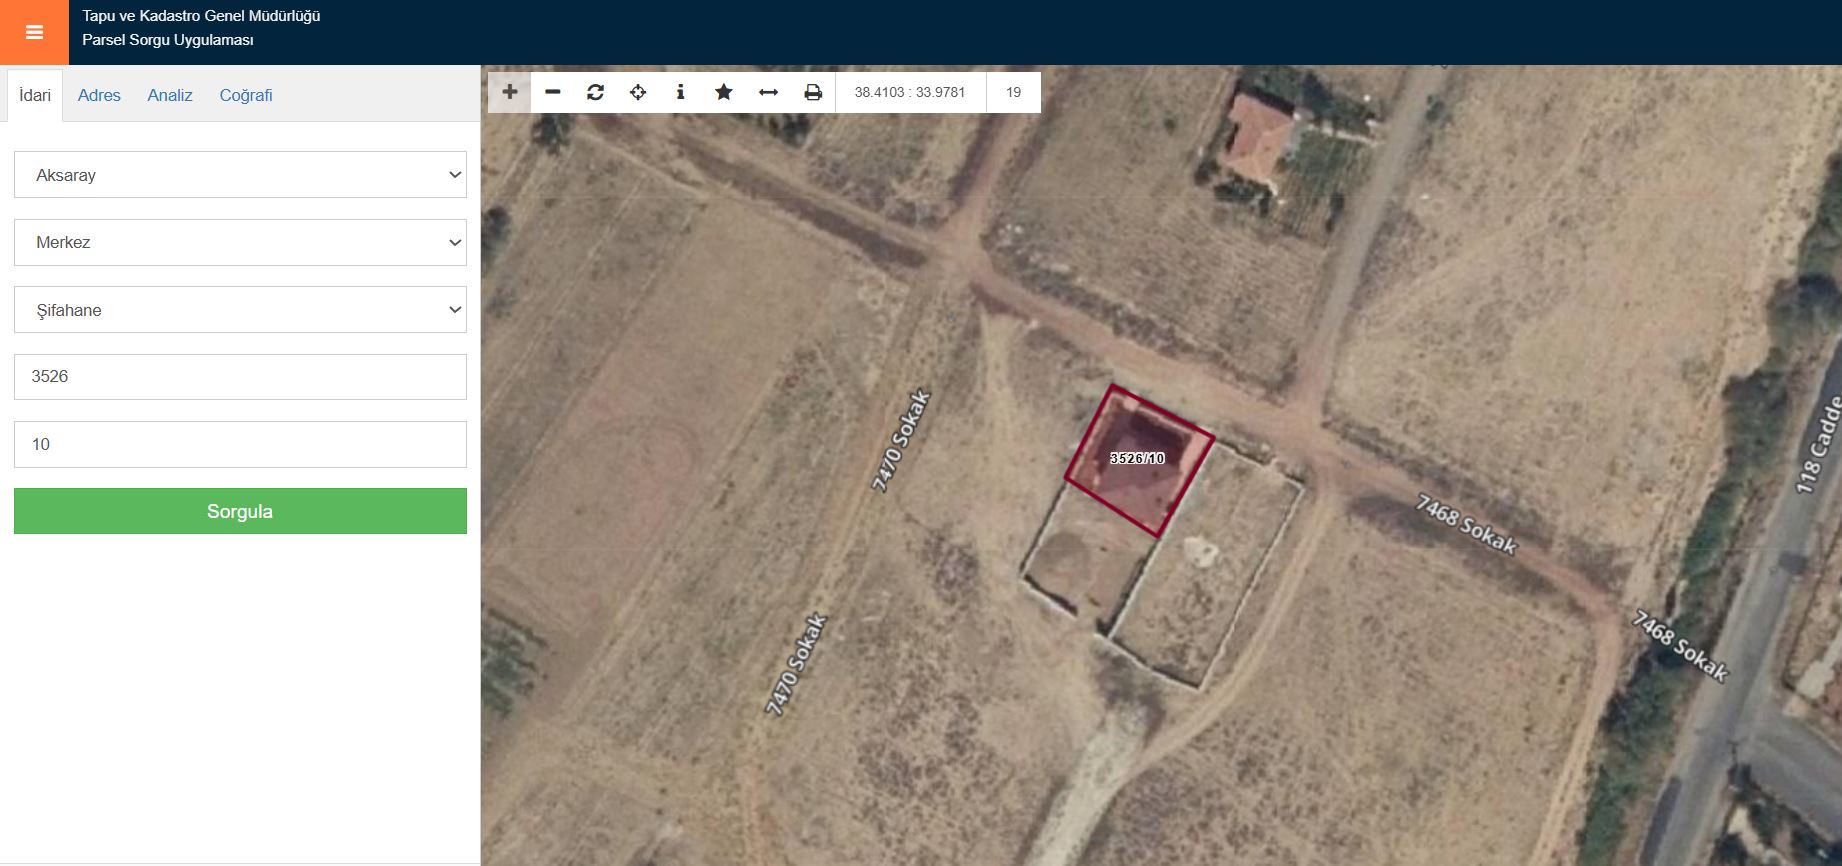This screenshot has width=1842, height=866.
Task: Click the block number field containing 3526
Action: point(240,377)
